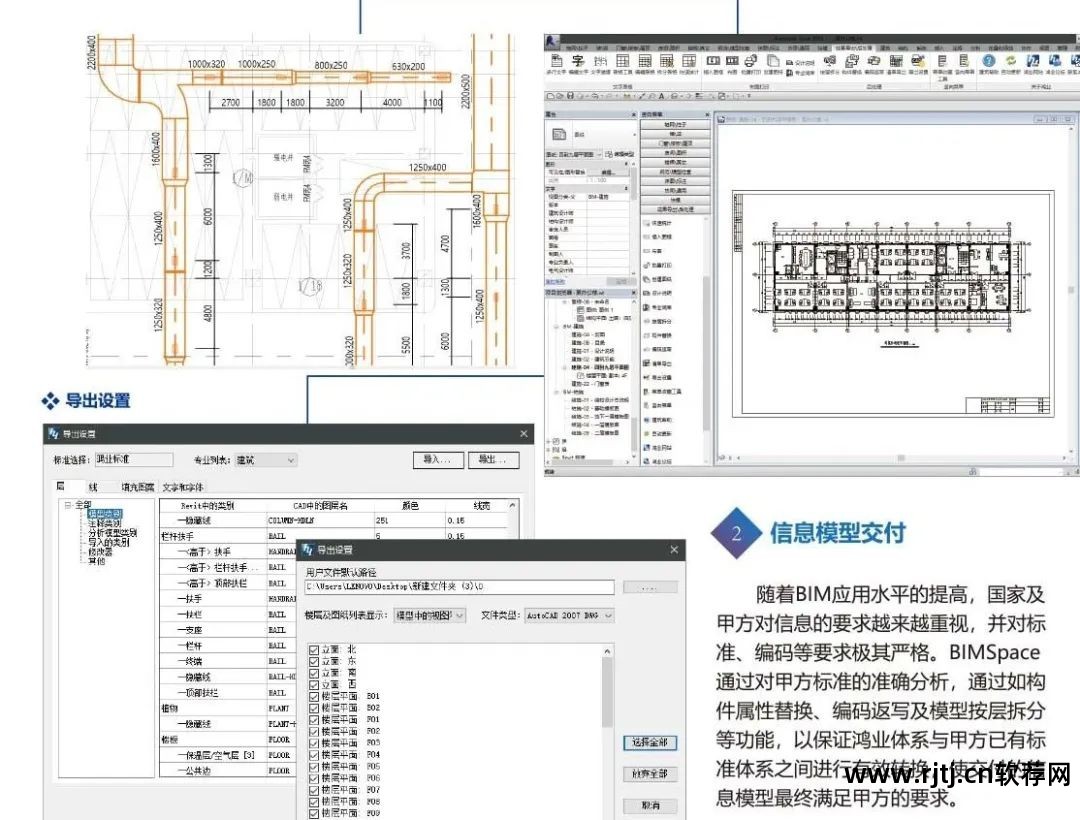Click the 导出... button
Image resolution: width=1080 pixels, height=820 pixels.
pyautogui.click(x=492, y=459)
